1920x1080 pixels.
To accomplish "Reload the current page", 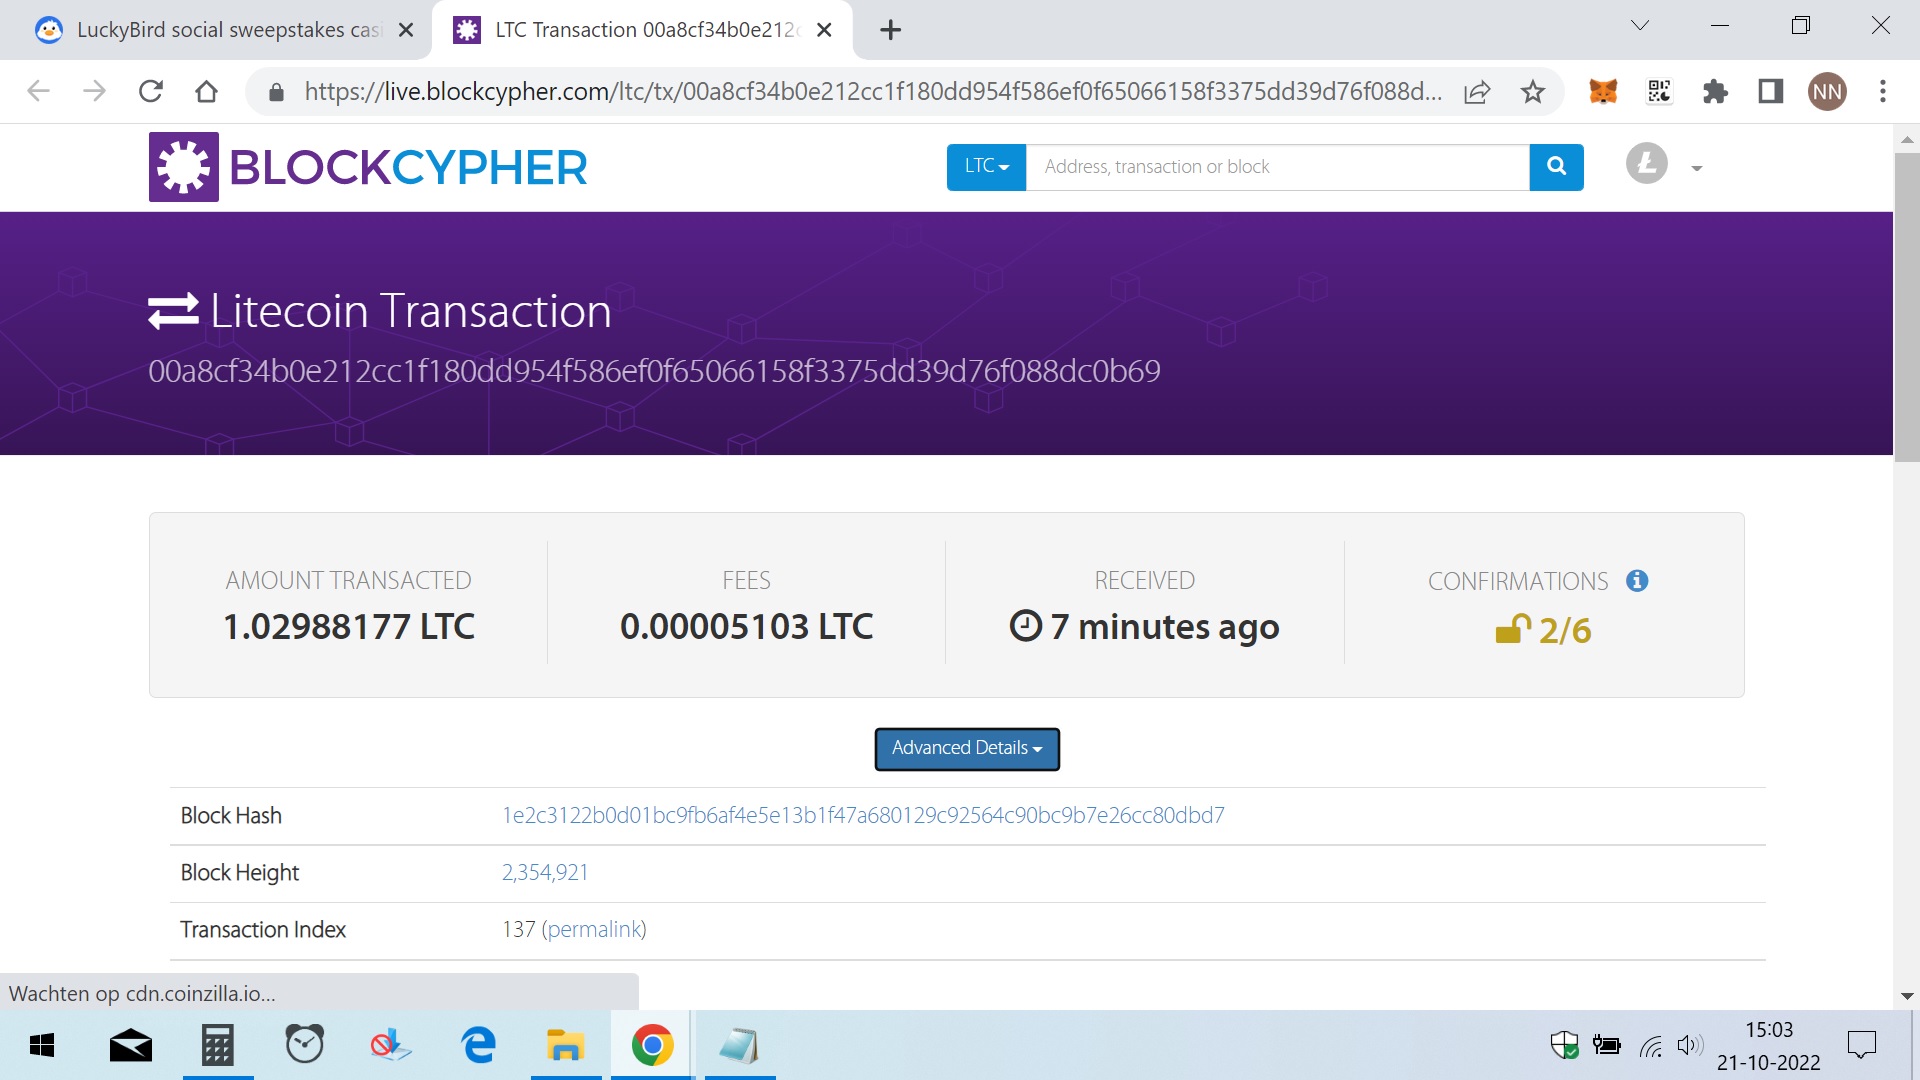I will (151, 92).
